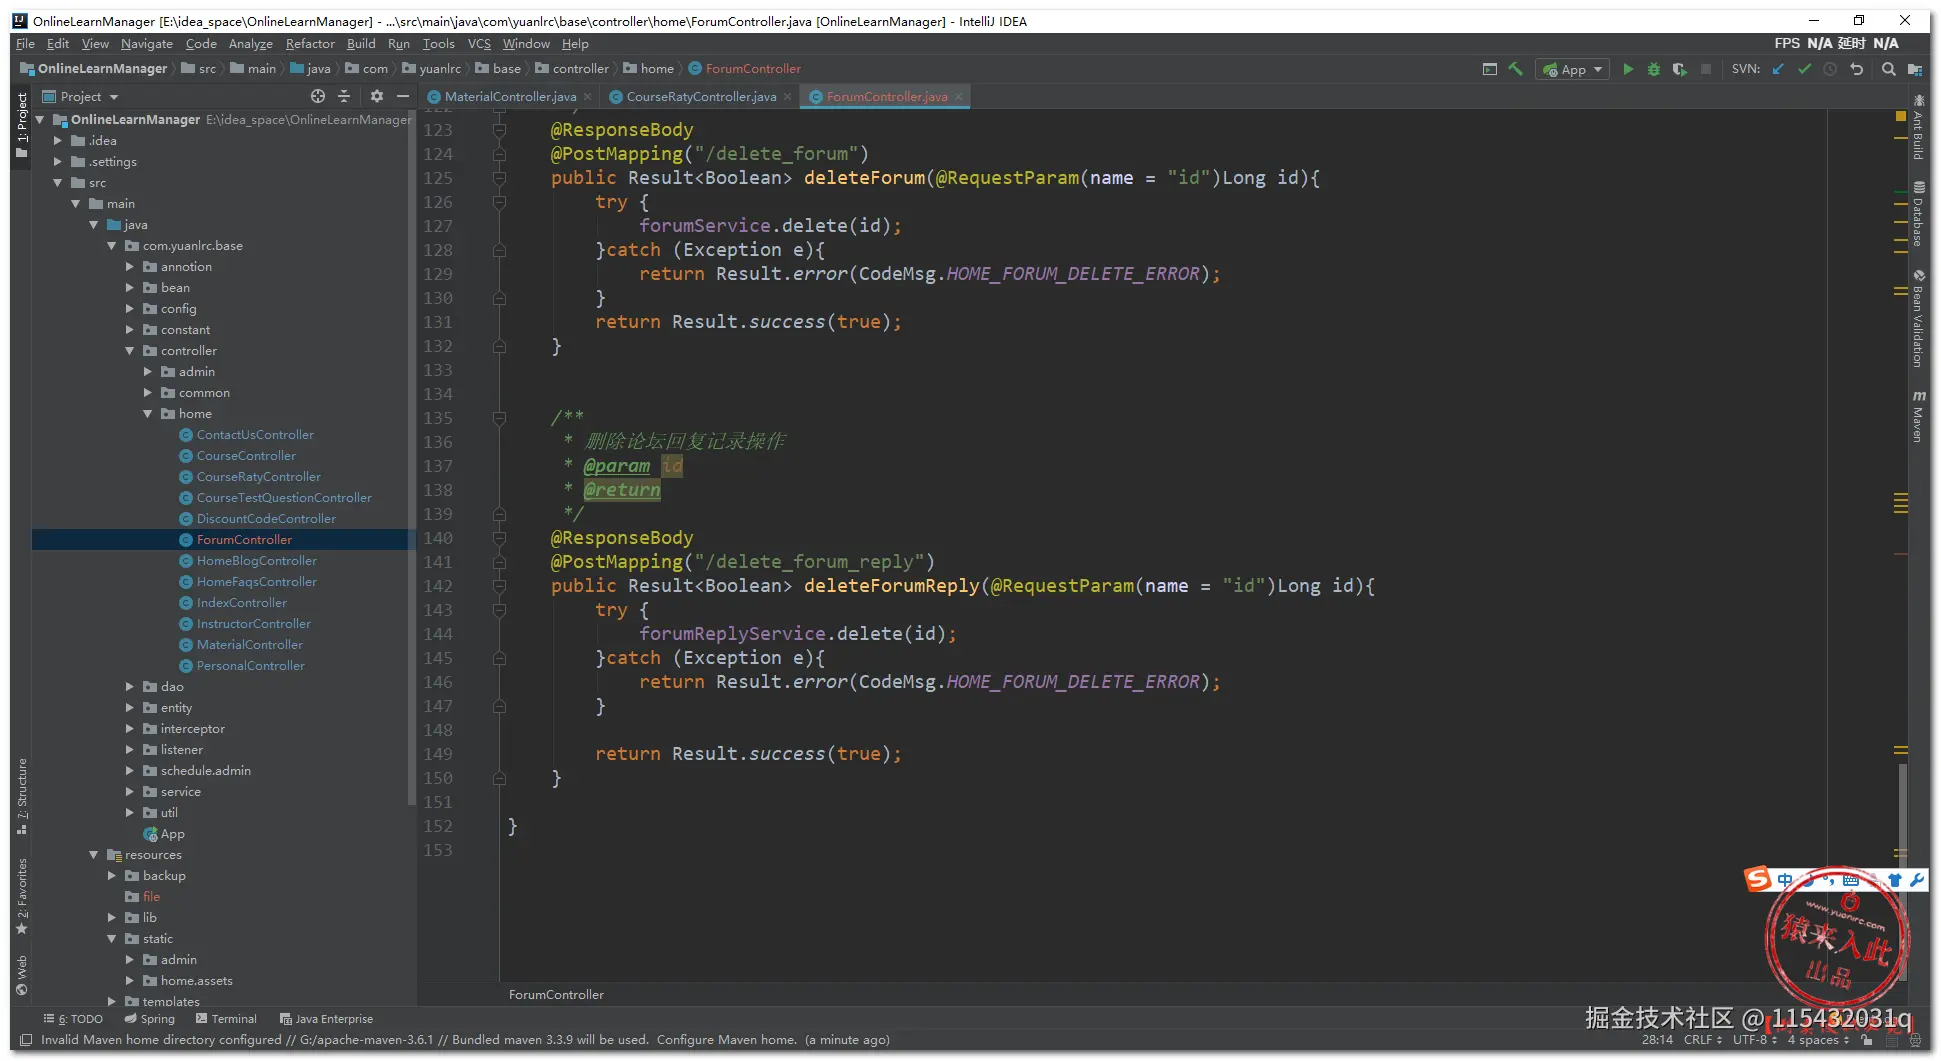The height and width of the screenshot is (1061, 1941).
Task: Toggle the 1: Project side tab
Action: [22, 125]
